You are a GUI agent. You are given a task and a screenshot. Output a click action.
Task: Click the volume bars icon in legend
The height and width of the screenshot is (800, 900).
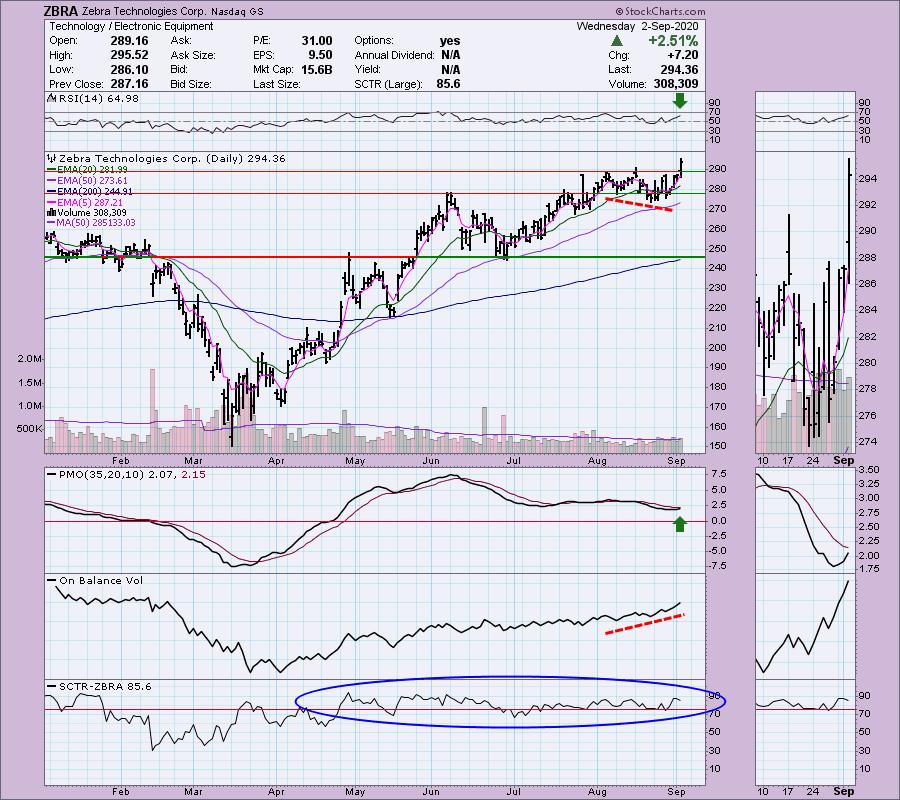52,212
